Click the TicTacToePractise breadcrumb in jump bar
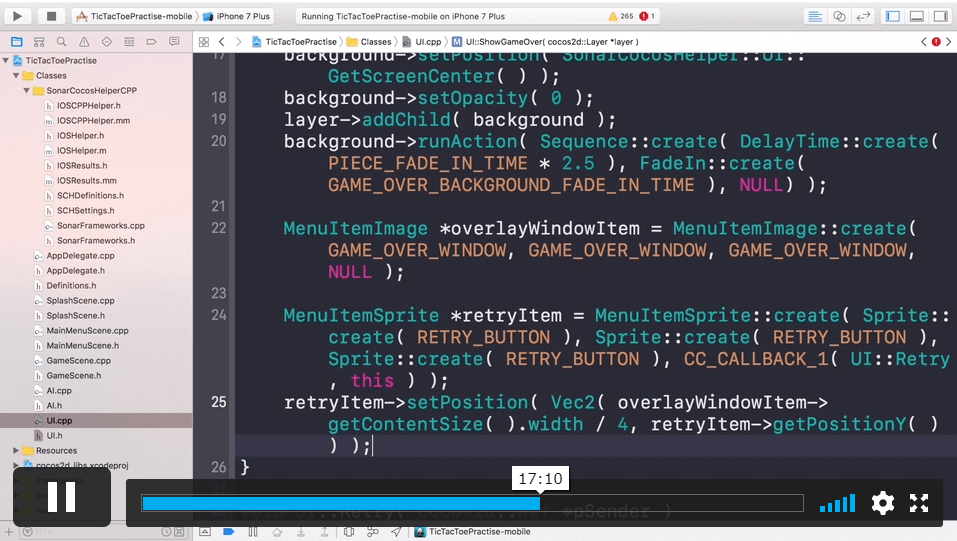 (295, 42)
